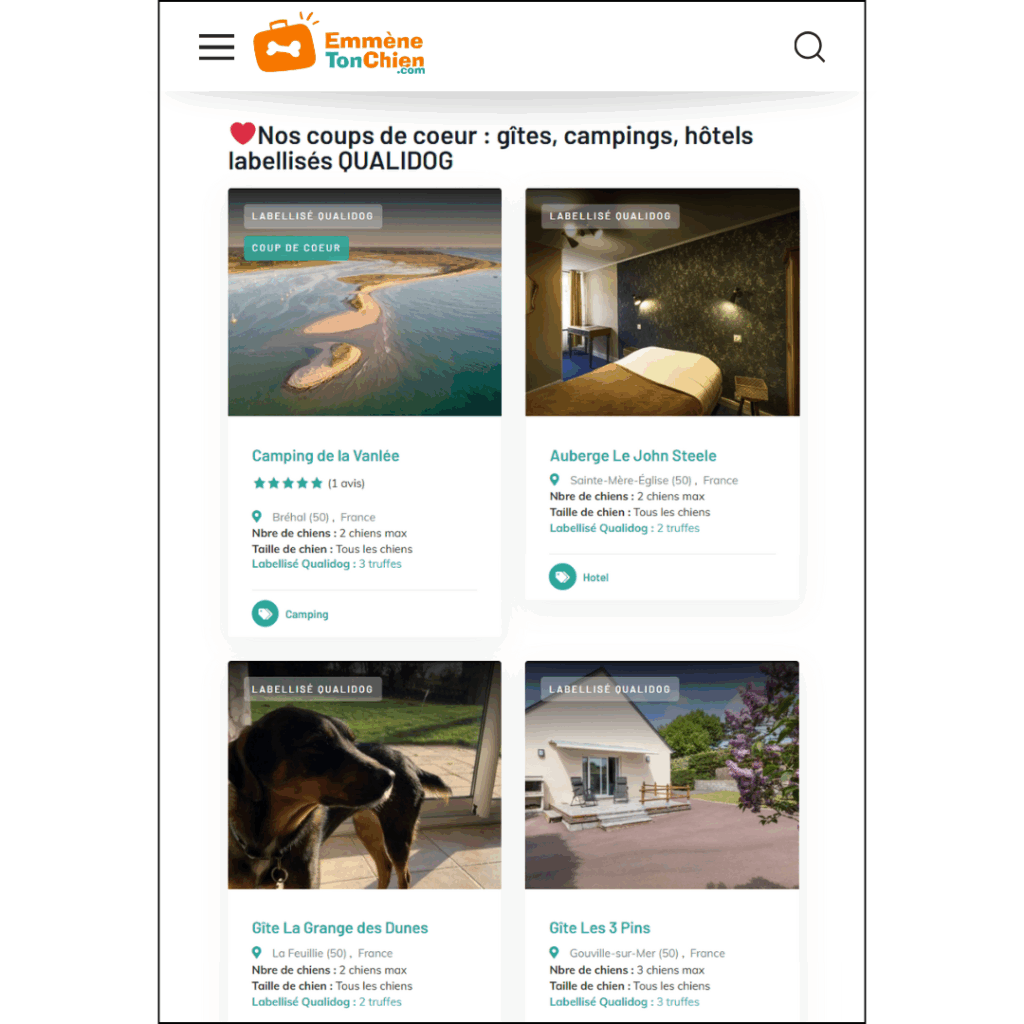This screenshot has height=1024, width=1024.
Task: Click the Hotel category tag icon
Action: 562,577
